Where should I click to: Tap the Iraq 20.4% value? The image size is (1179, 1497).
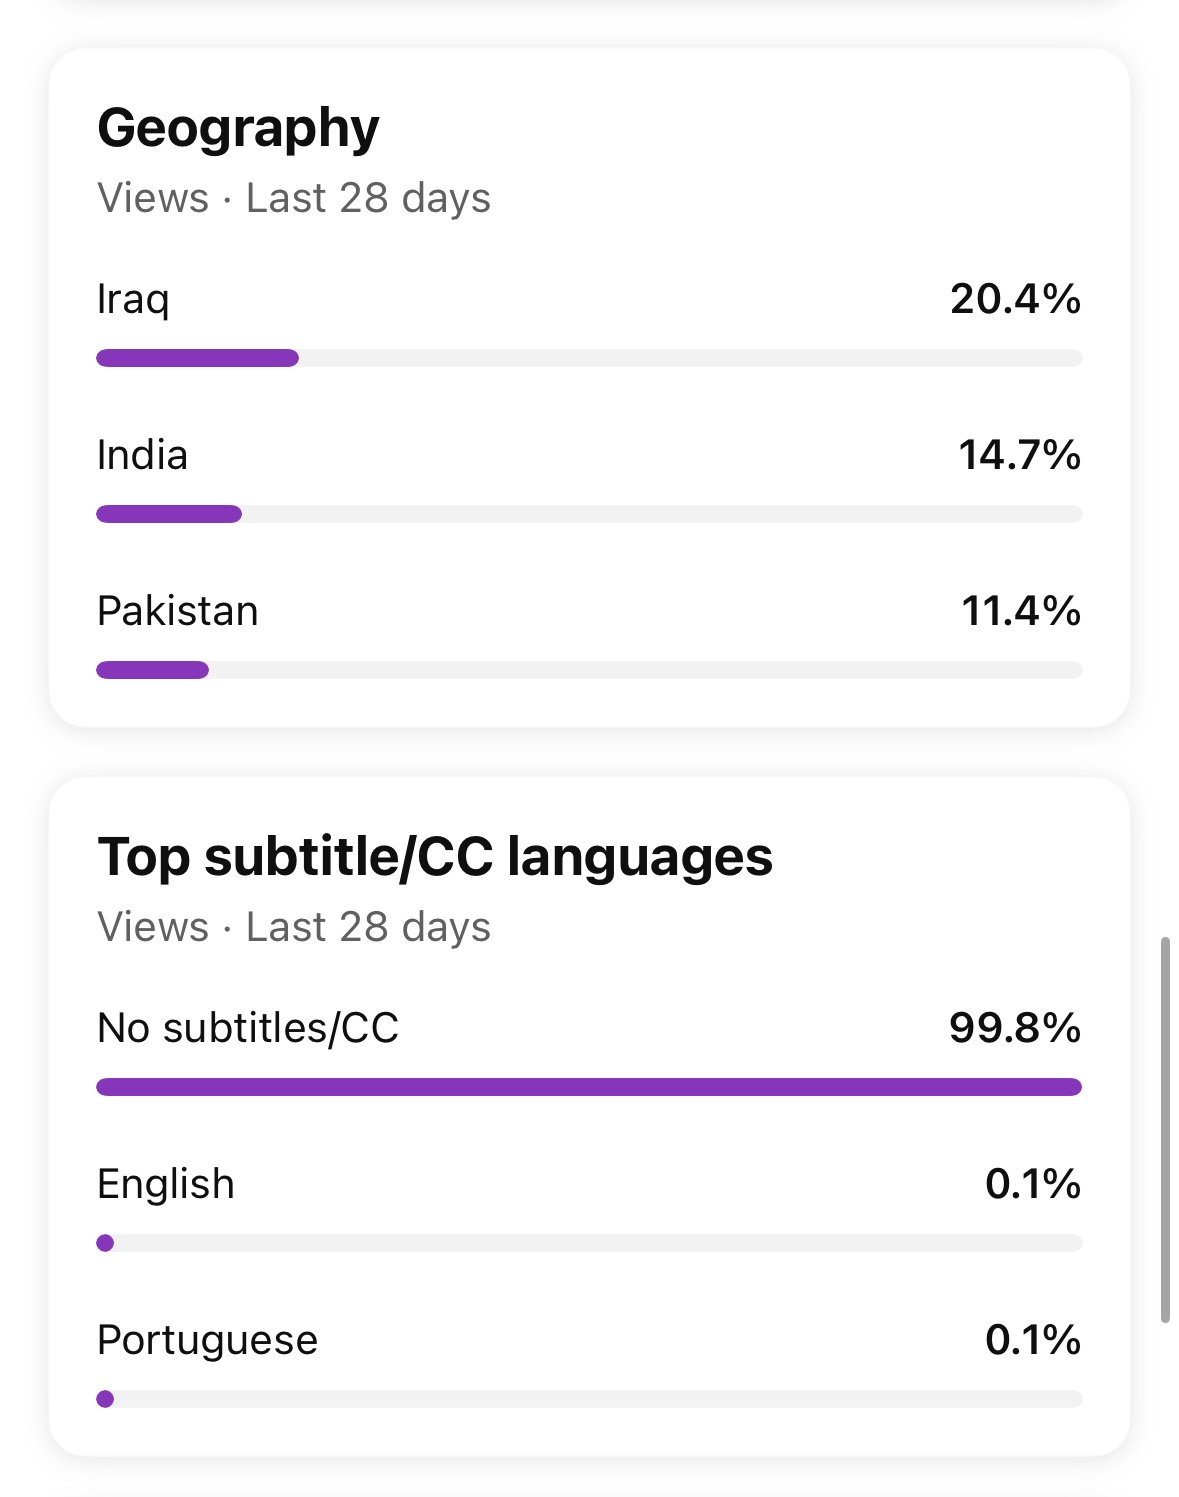click(x=1015, y=299)
